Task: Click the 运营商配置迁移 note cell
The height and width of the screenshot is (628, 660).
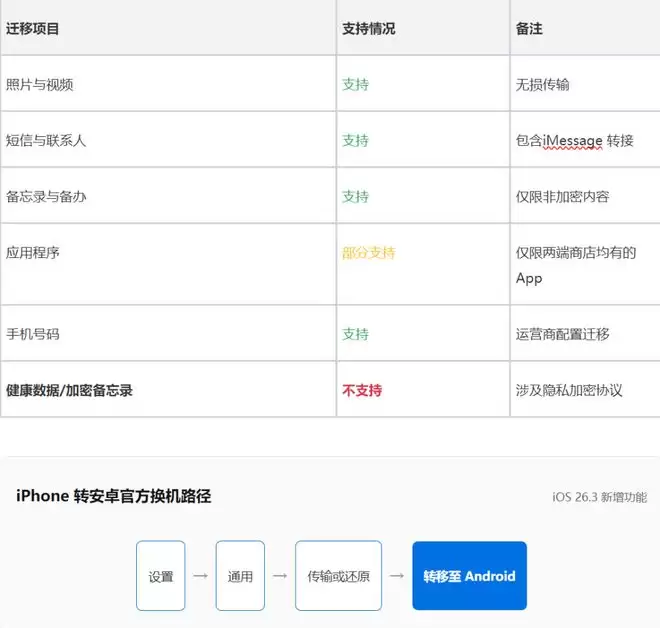Action: (562, 334)
